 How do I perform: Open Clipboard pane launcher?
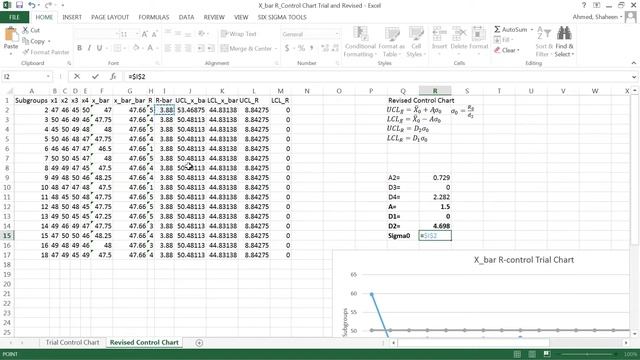pos(69,63)
